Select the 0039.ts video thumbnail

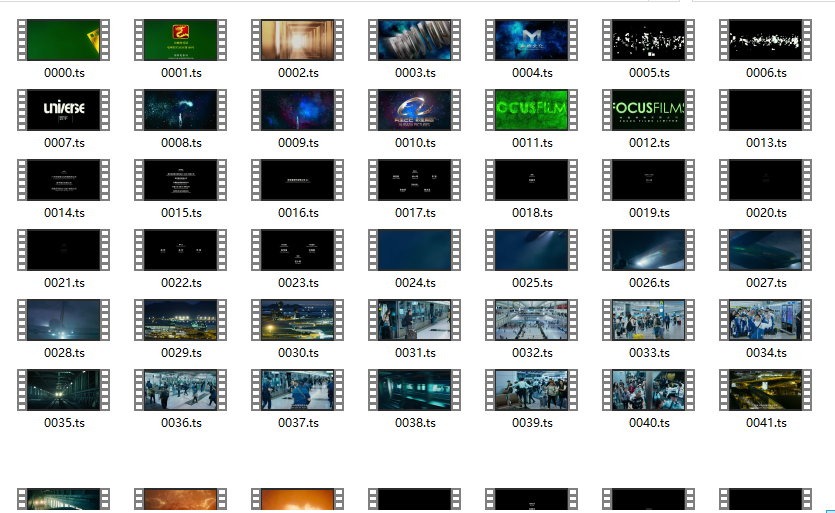531,390
